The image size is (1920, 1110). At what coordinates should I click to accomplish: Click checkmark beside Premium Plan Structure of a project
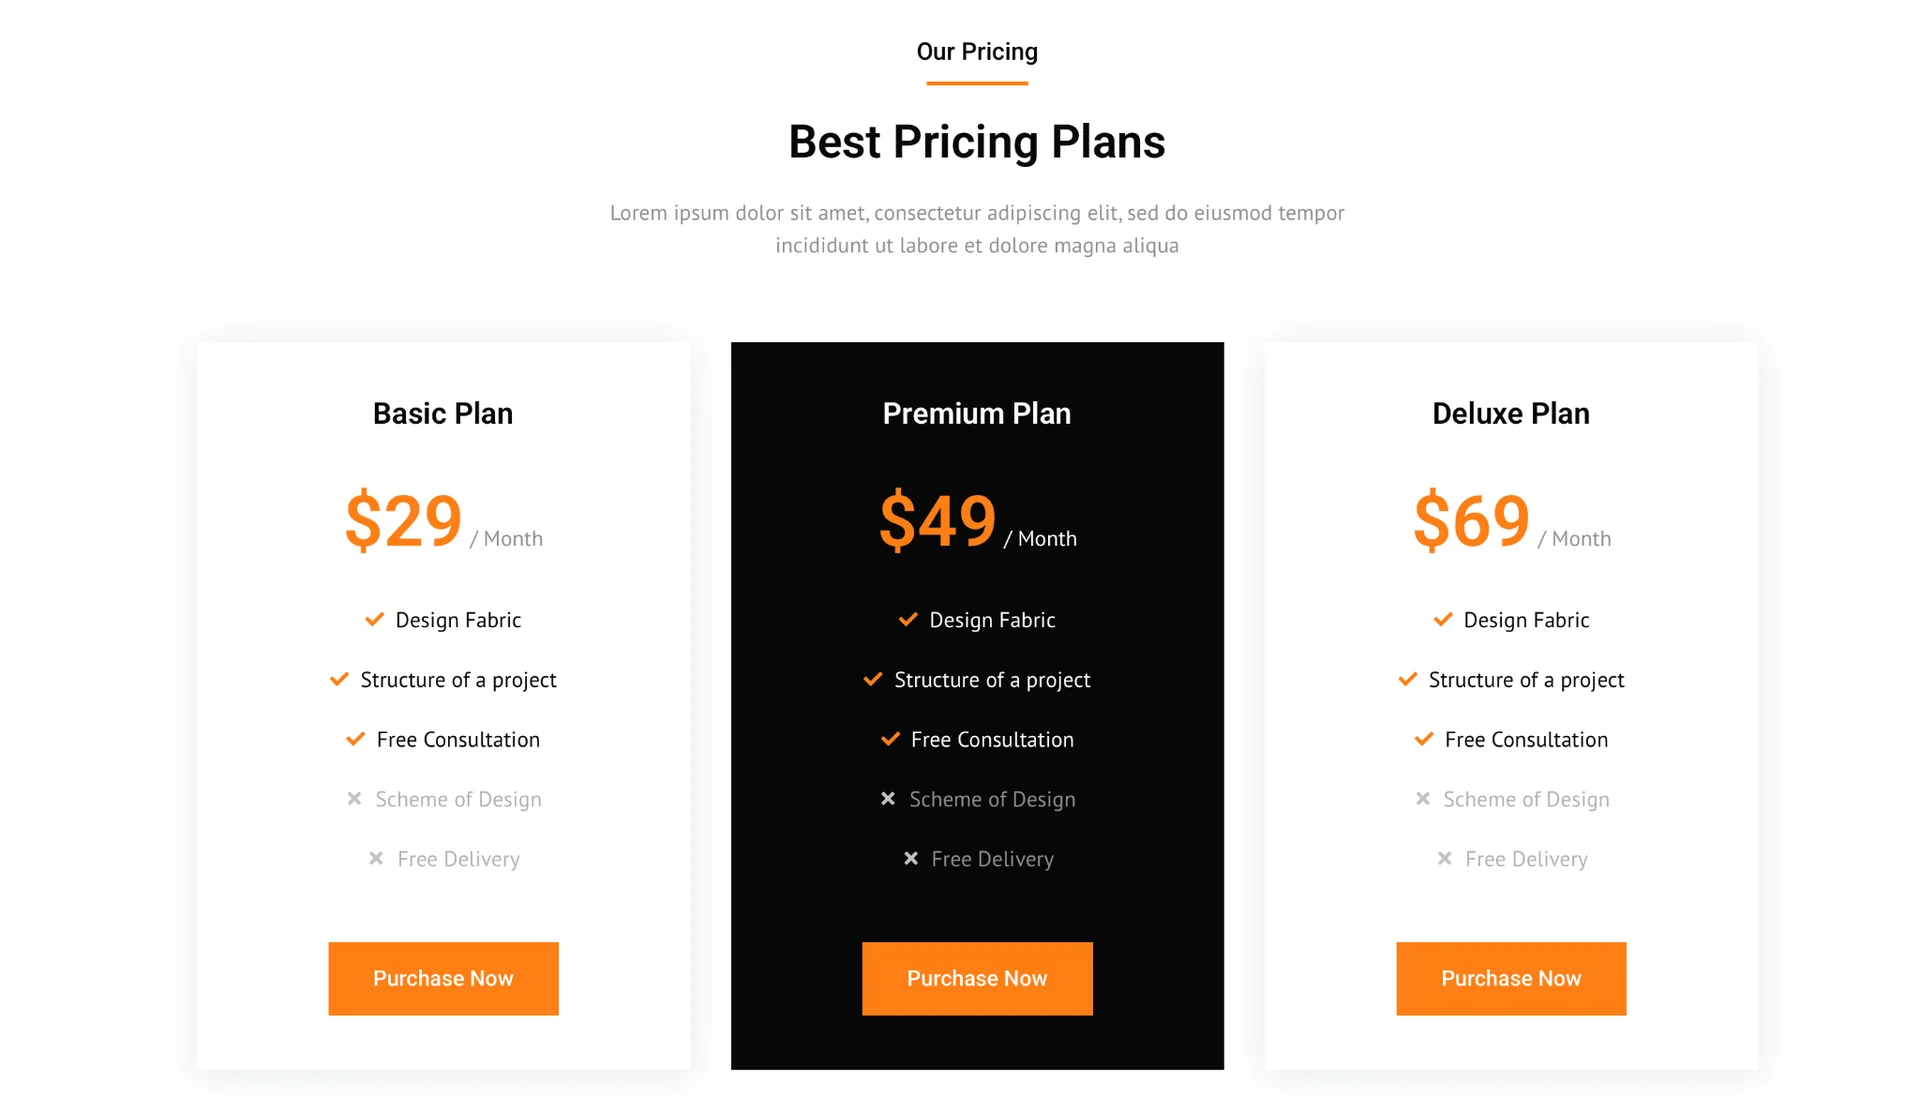click(x=873, y=680)
